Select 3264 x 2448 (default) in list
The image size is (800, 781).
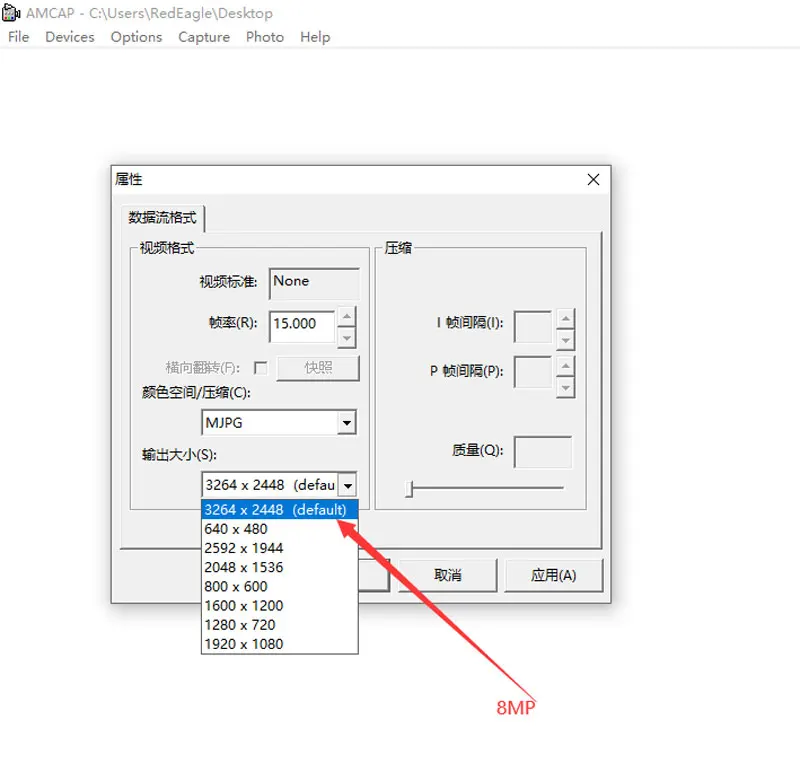point(280,510)
